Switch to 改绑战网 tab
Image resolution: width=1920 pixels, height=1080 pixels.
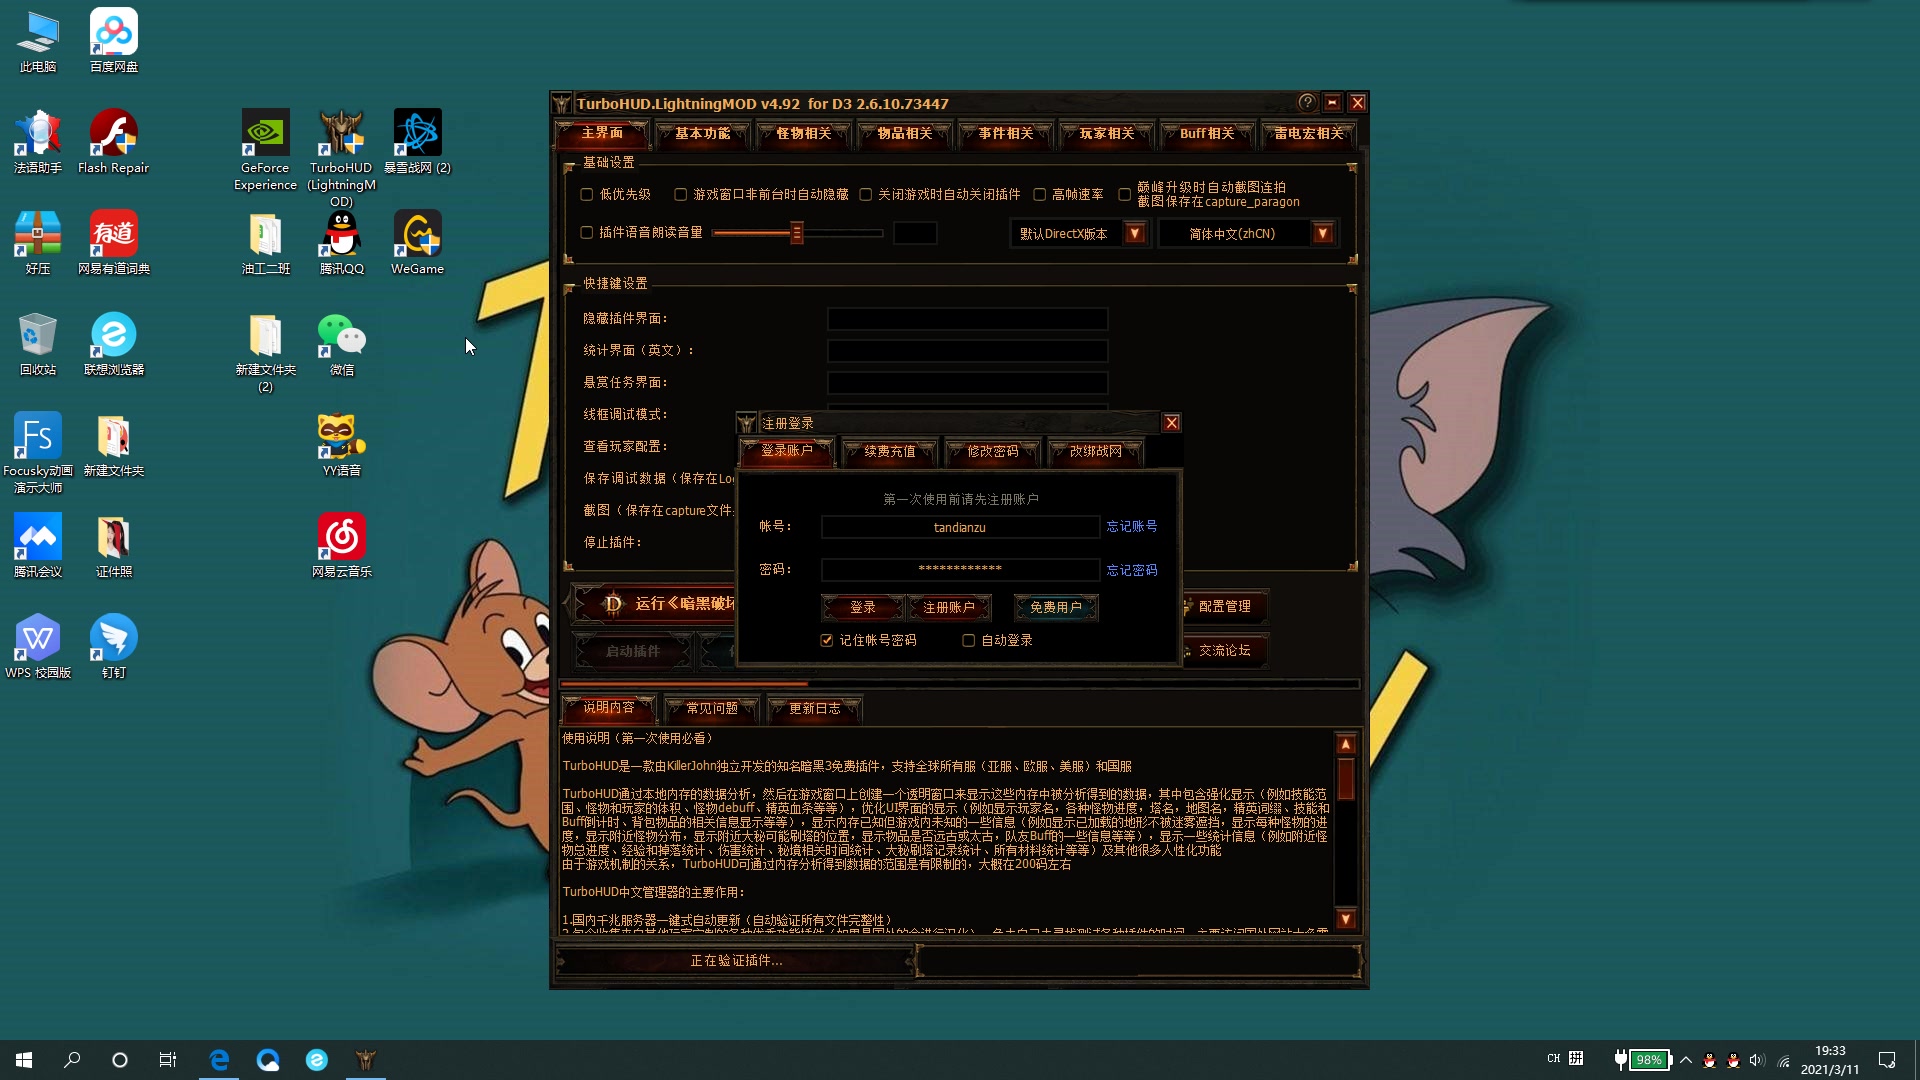(1096, 452)
